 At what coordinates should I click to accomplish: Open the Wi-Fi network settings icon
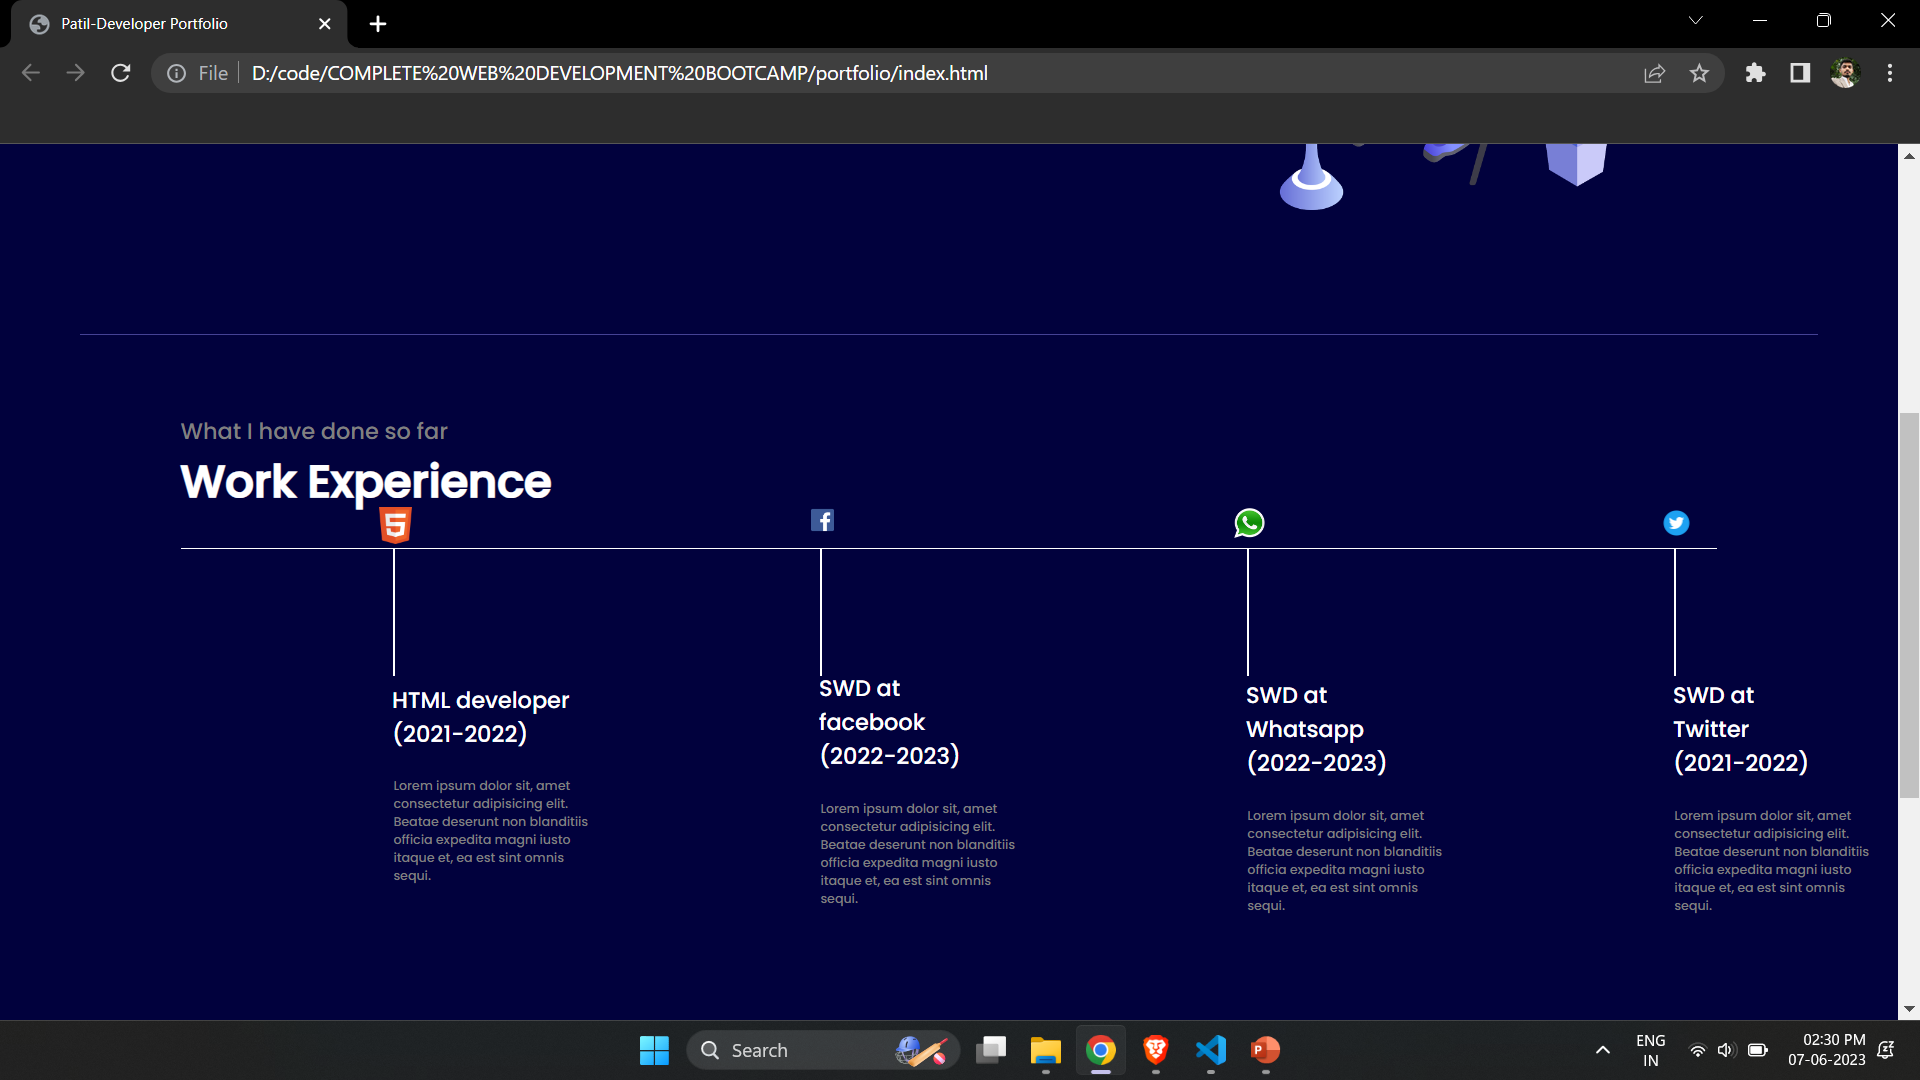click(x=1698, y=1050)
